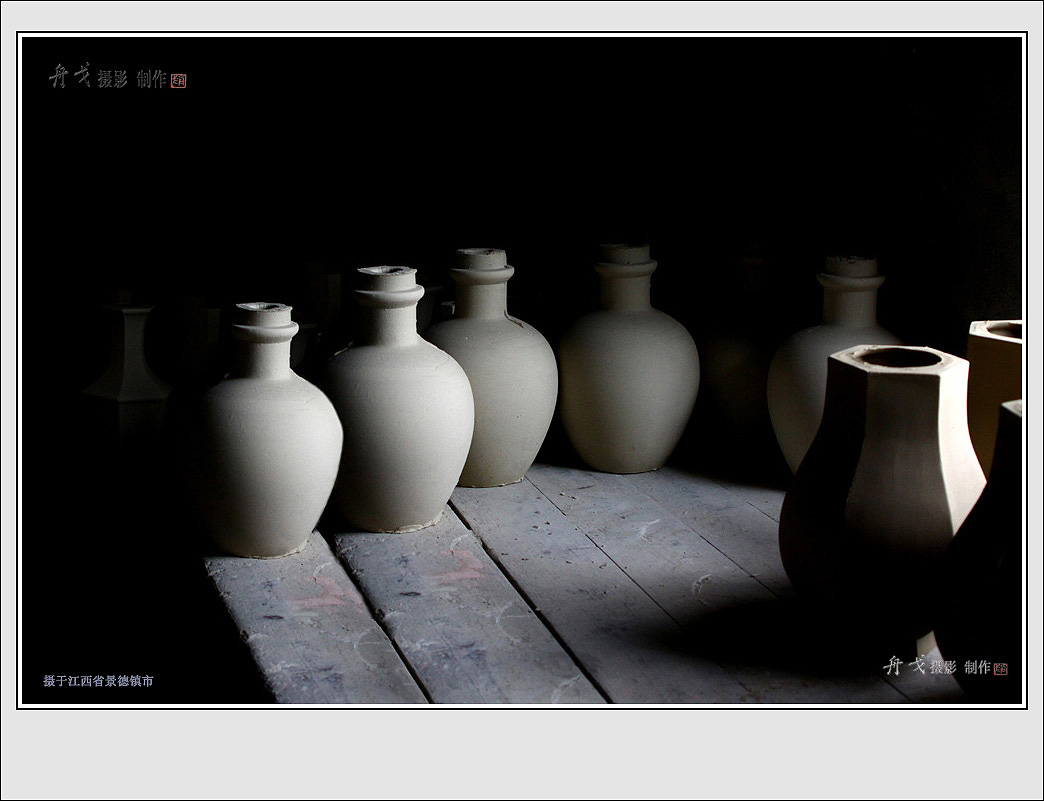
Task: Click the red seal stamp in bottom-right watermark
Action: (x=1001, y=668)
